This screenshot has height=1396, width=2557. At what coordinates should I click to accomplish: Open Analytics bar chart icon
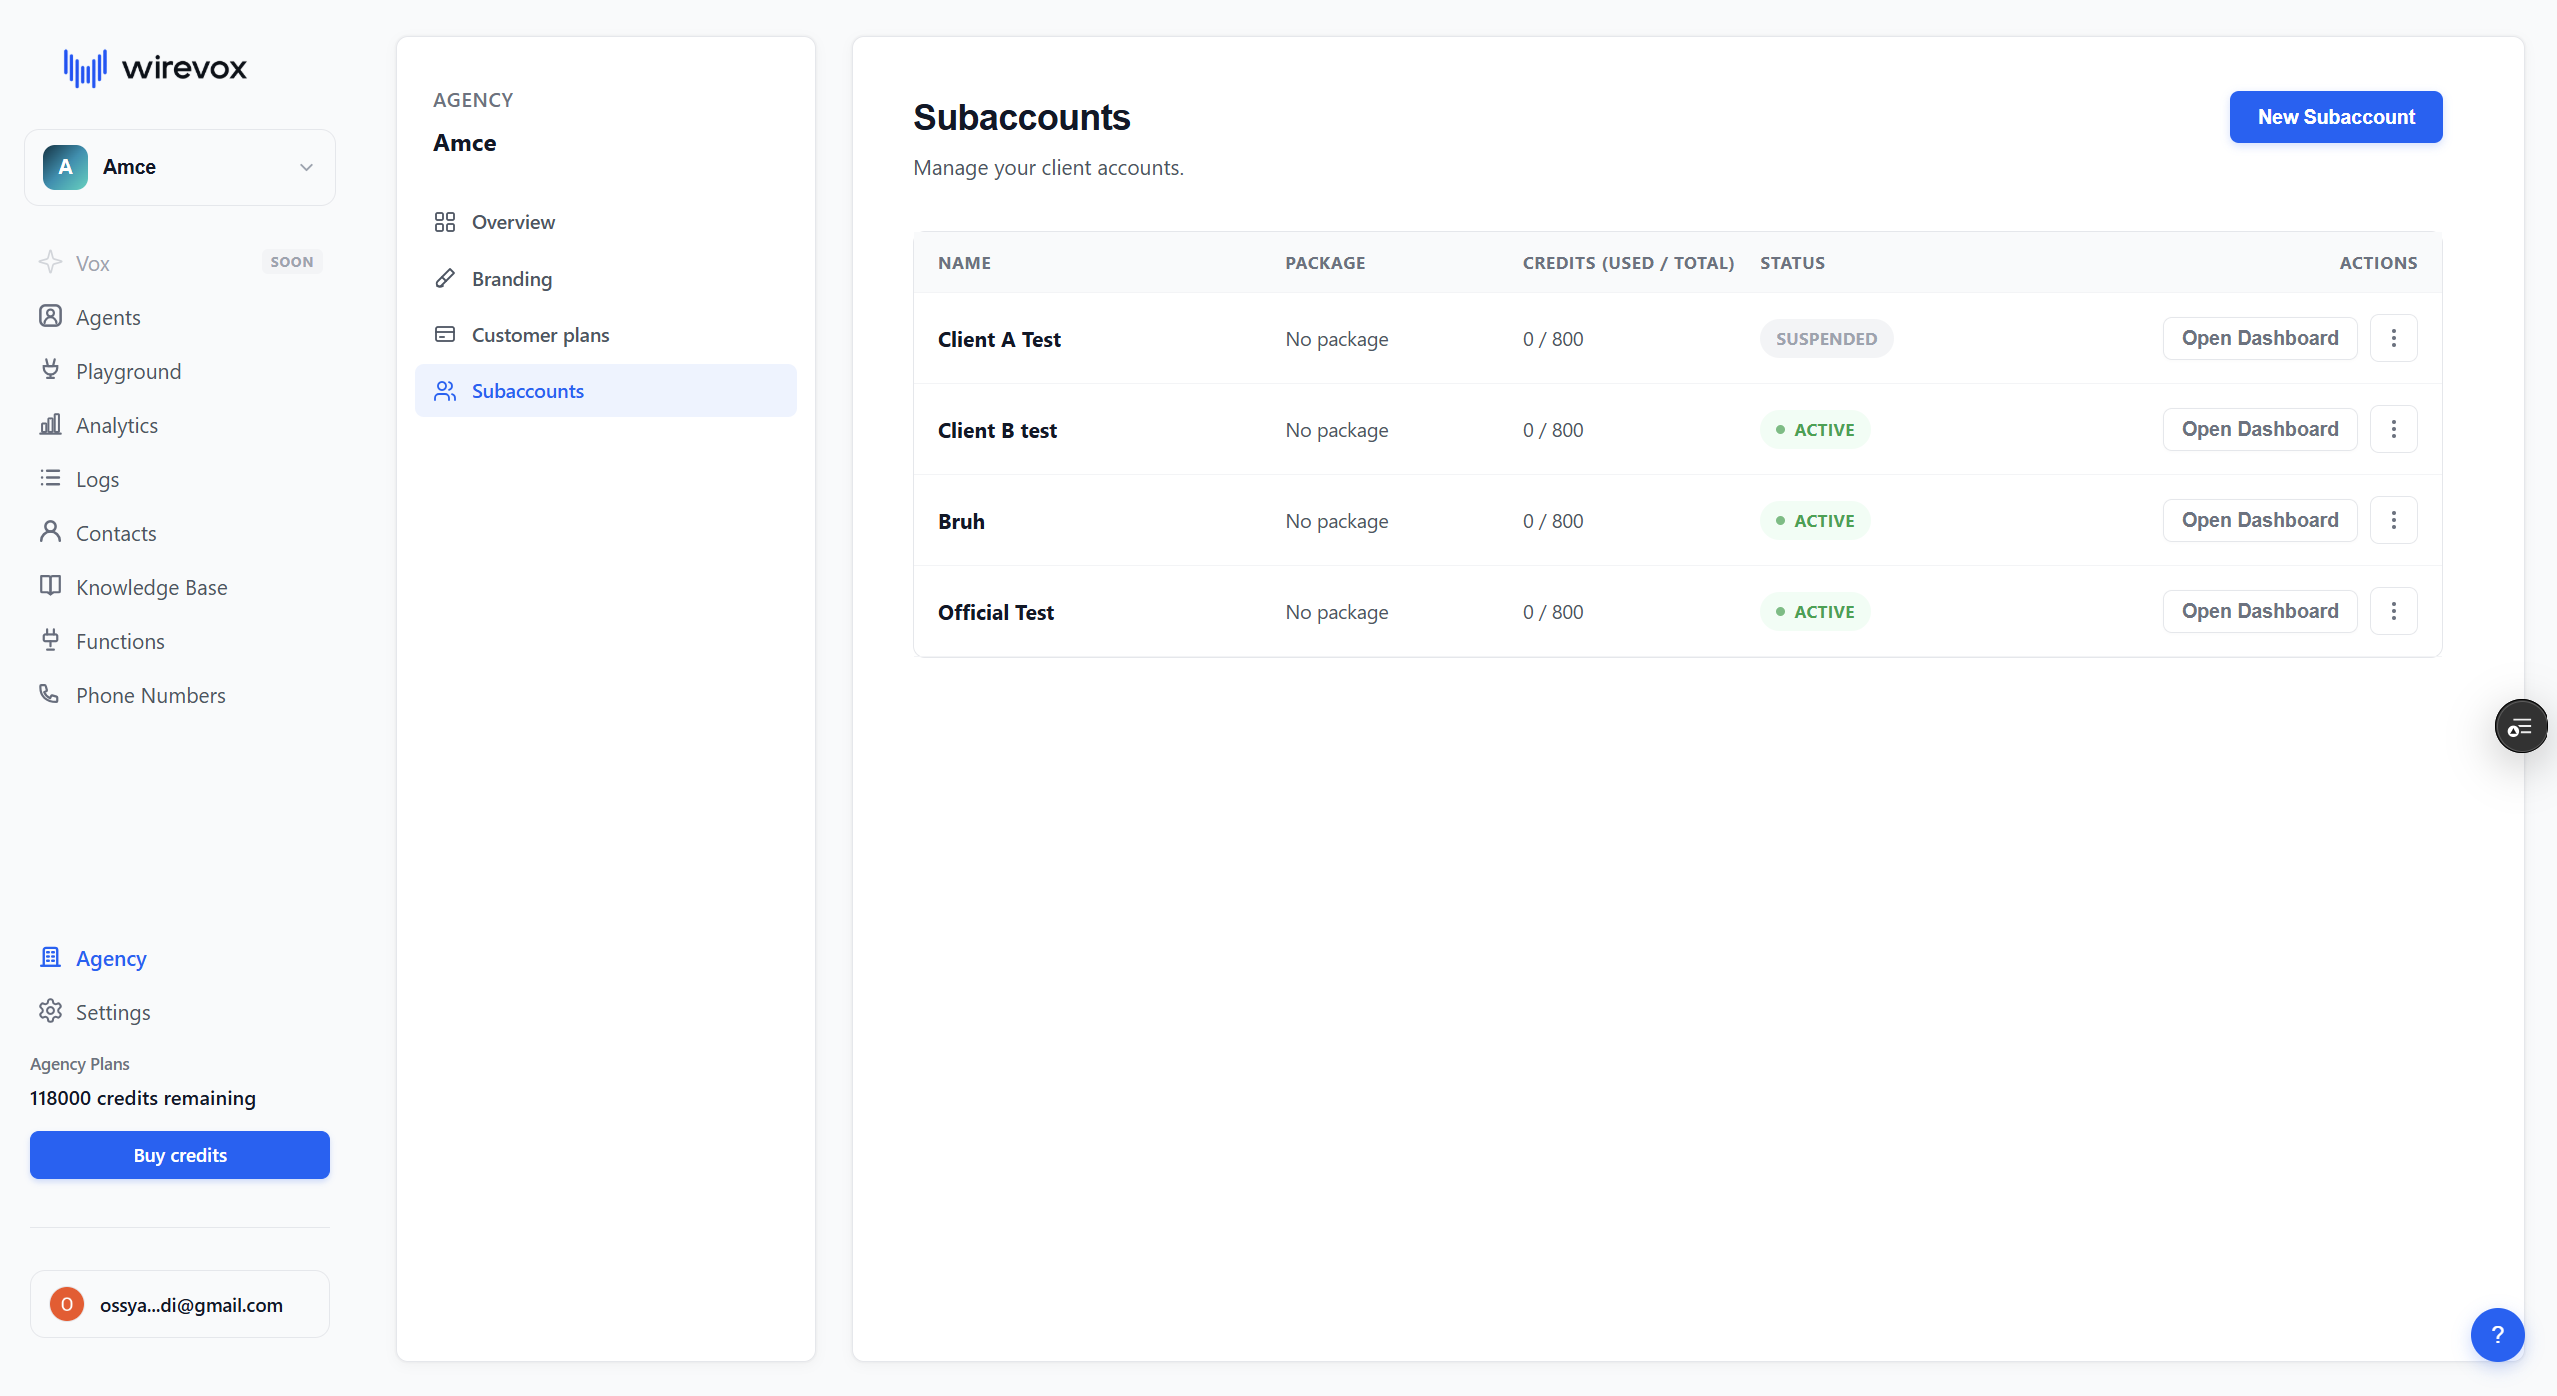click(50, 424)
